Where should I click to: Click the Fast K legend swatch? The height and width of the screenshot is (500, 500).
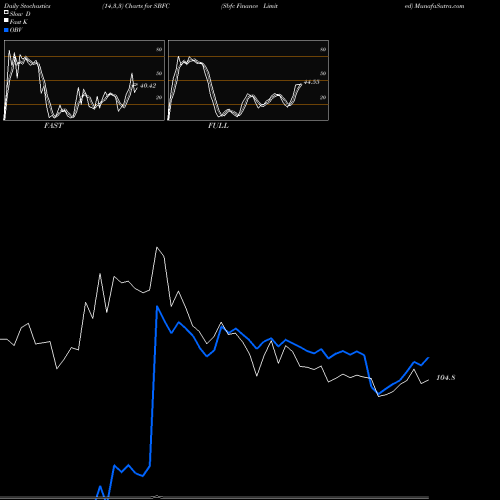coord(6,21)
